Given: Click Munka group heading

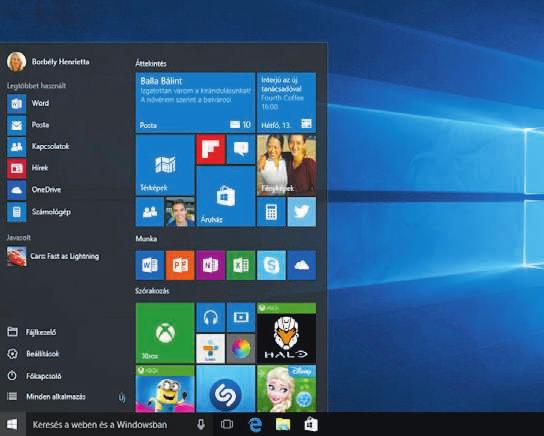Looking at the screenshot, I should (x=146, y=239).
